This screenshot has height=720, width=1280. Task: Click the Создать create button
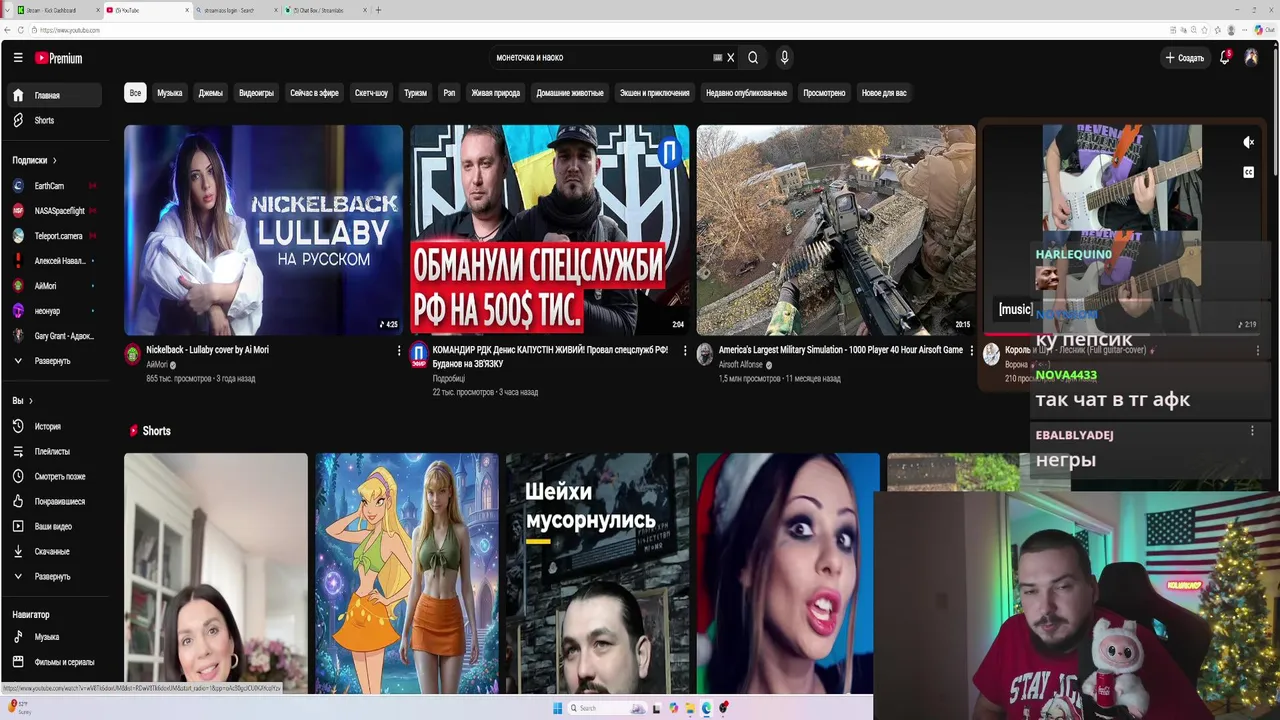click(x=1184, y=58)
